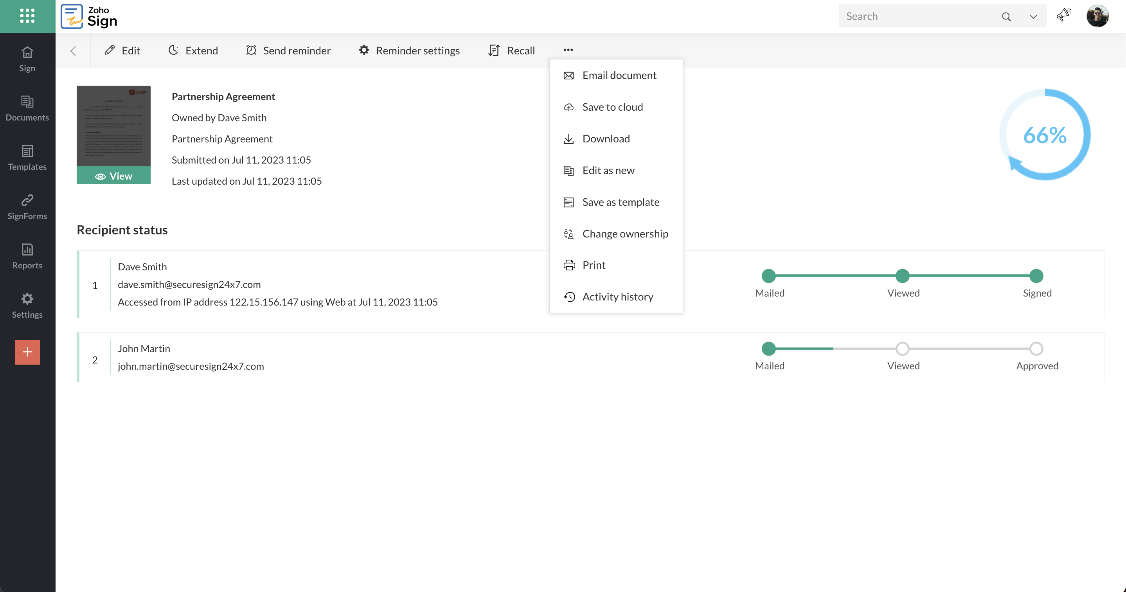Viewport: 1126px width, 592px height.
Task: Choose Save as template from the menu
Action: pos(620,202)
